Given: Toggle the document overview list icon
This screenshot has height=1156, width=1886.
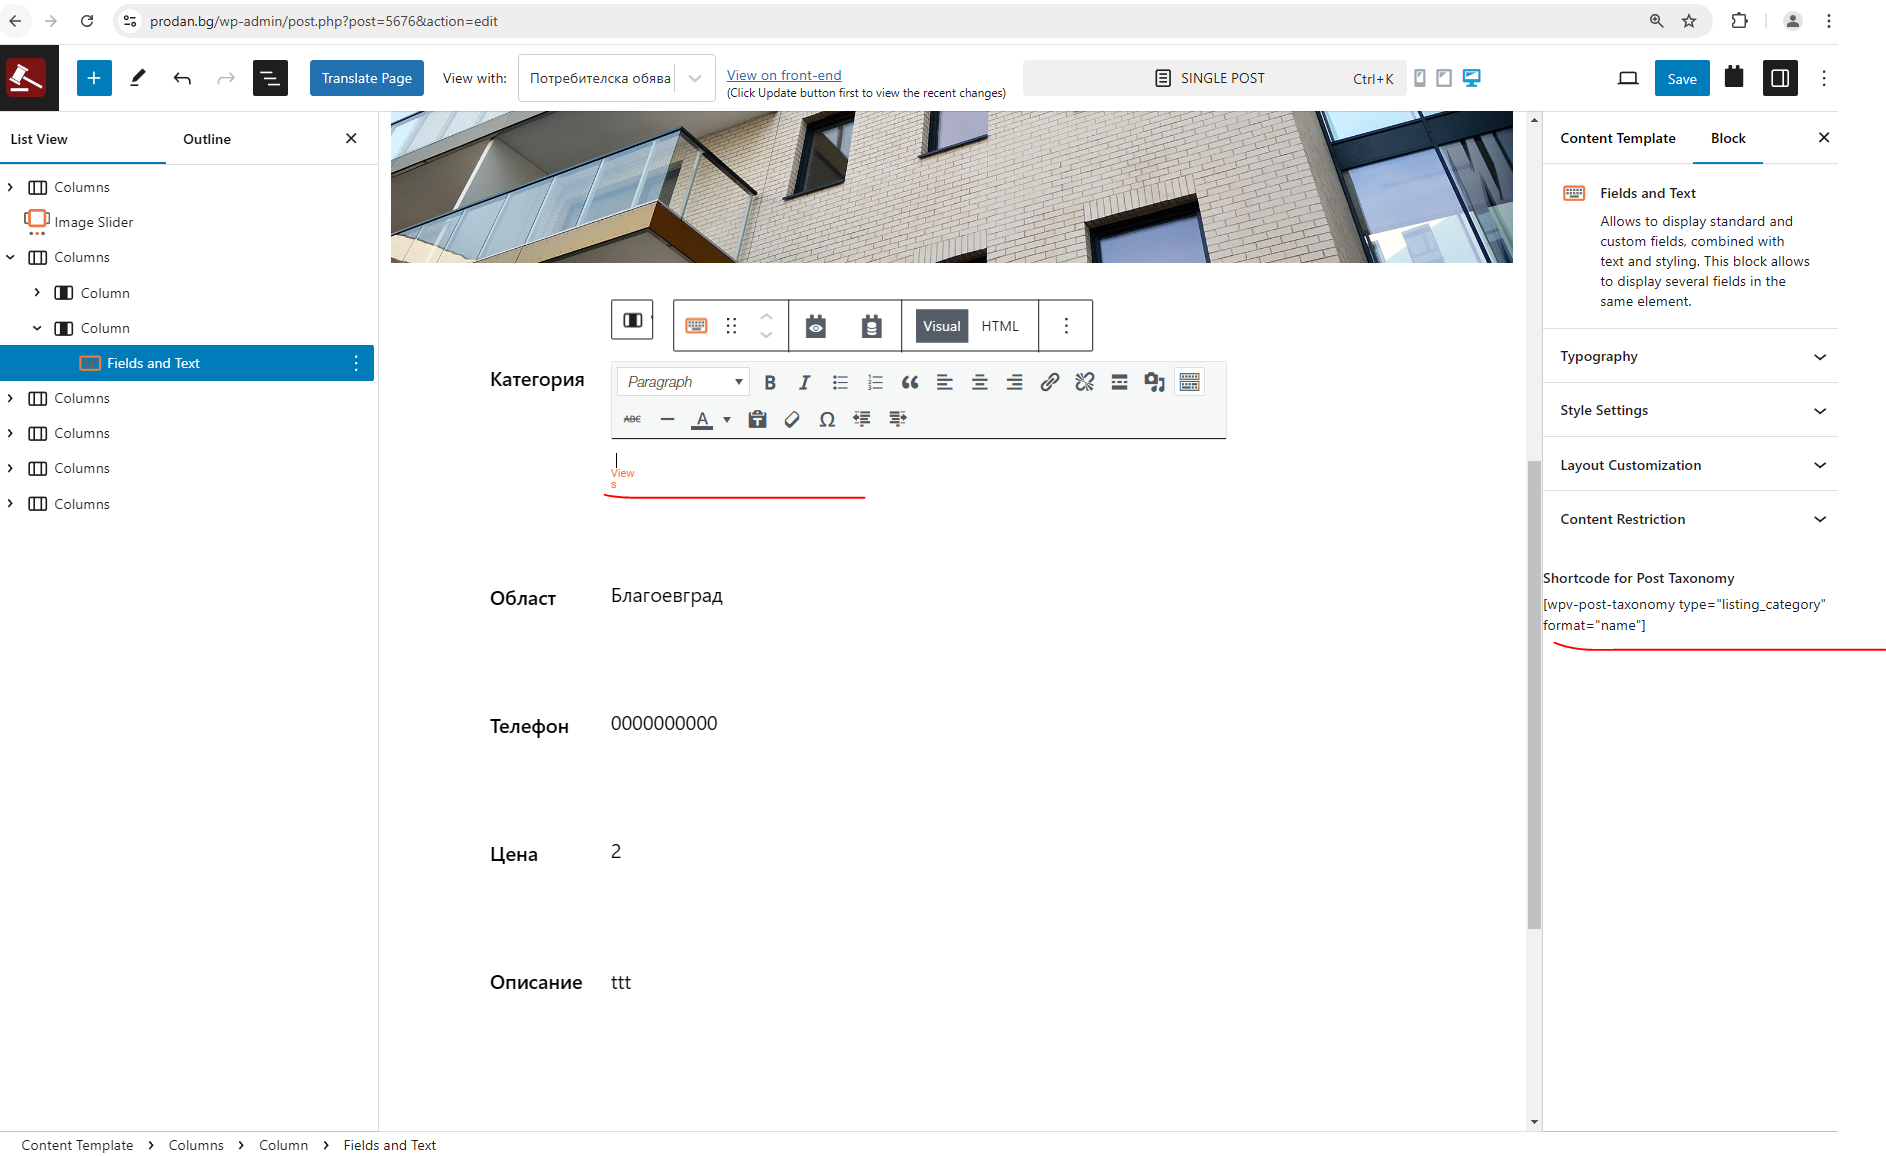Looking at the screenshot, I should click(270, 78).
